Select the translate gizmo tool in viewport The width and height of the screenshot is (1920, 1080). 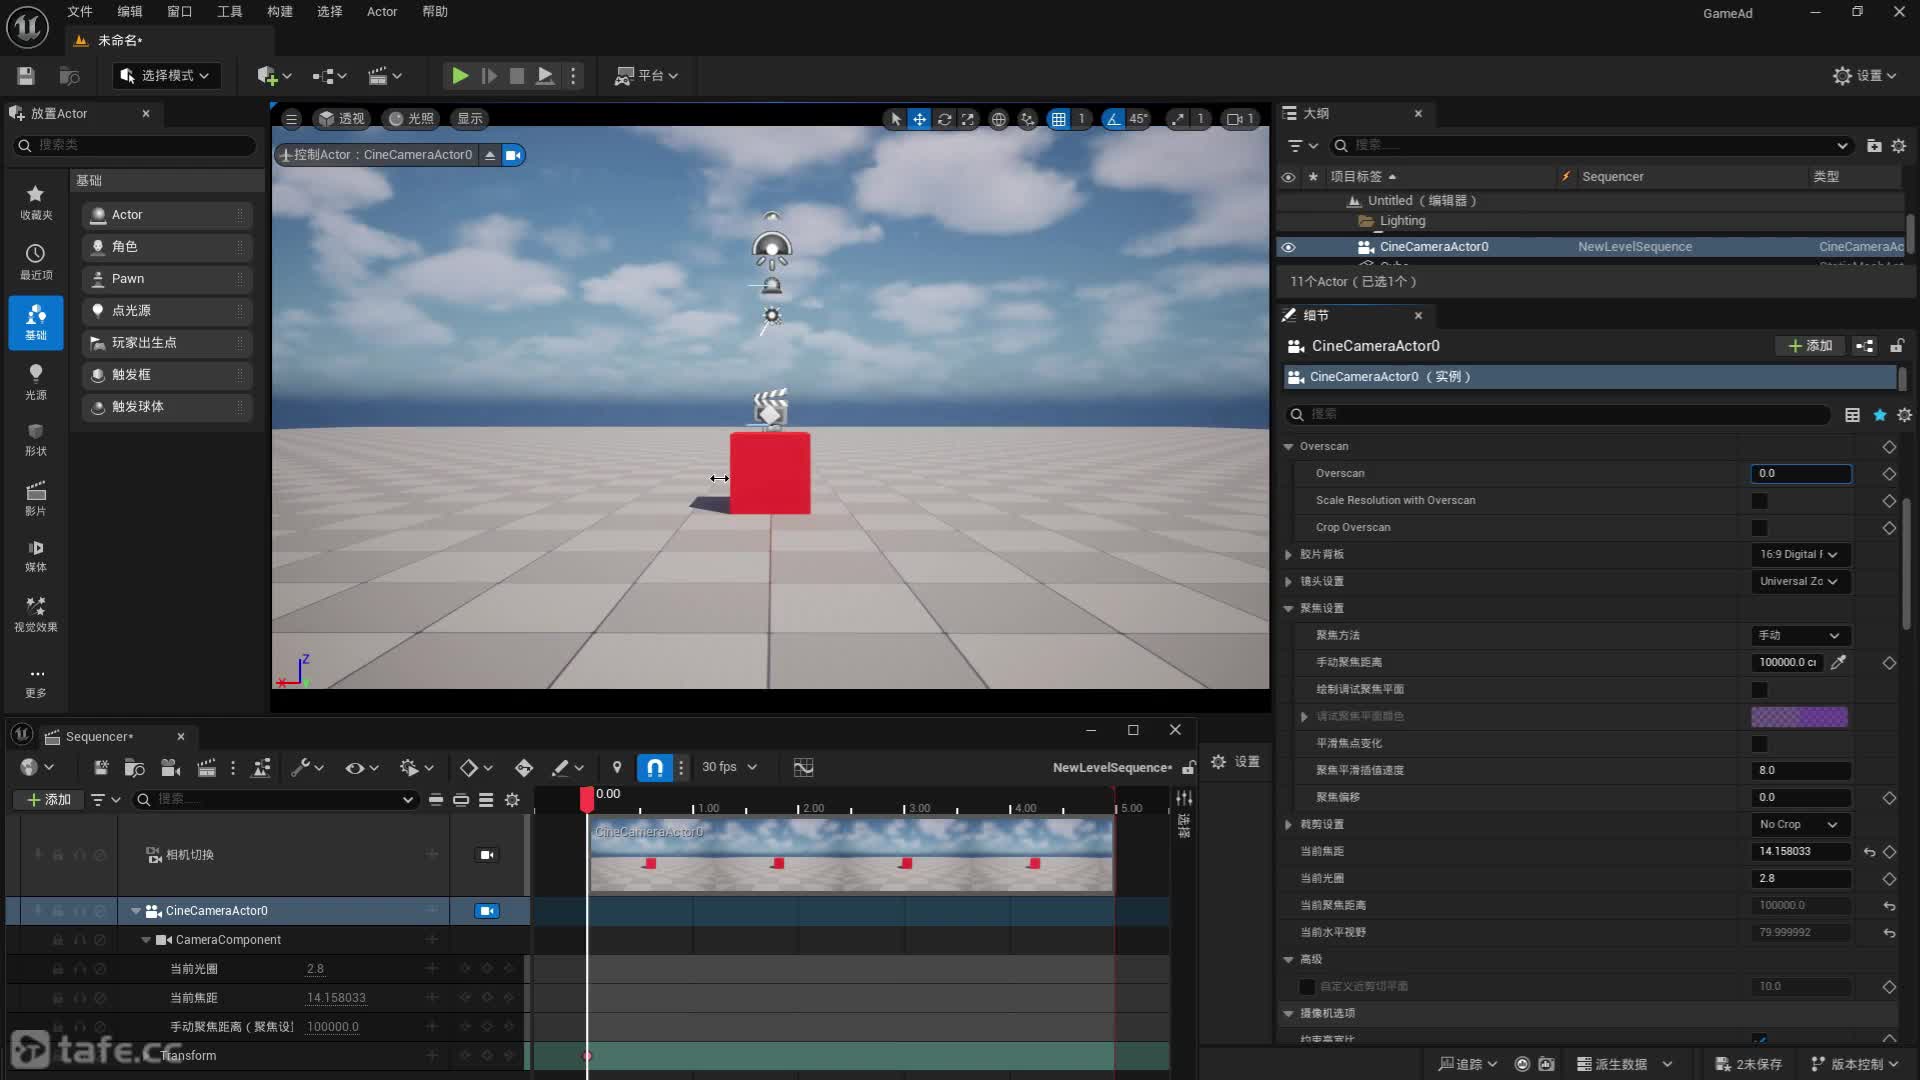coord(919,119)
